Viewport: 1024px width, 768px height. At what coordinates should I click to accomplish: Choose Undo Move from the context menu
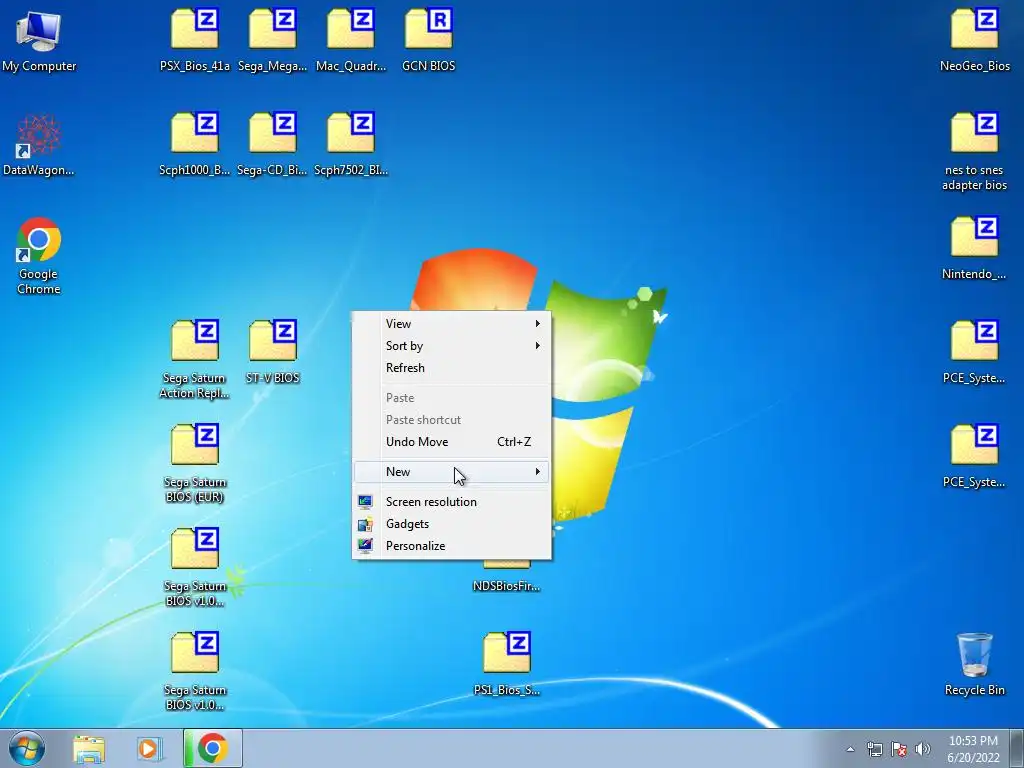tap(451, 441)
